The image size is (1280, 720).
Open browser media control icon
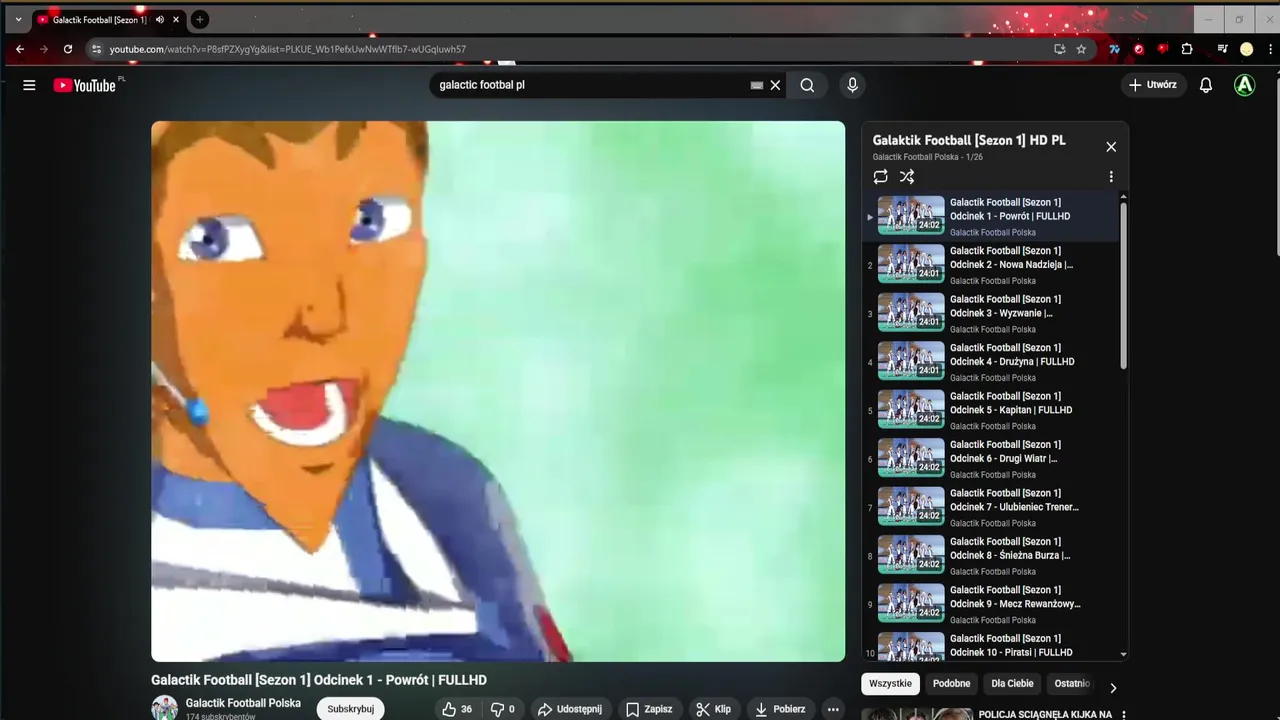pos(1222,49)
